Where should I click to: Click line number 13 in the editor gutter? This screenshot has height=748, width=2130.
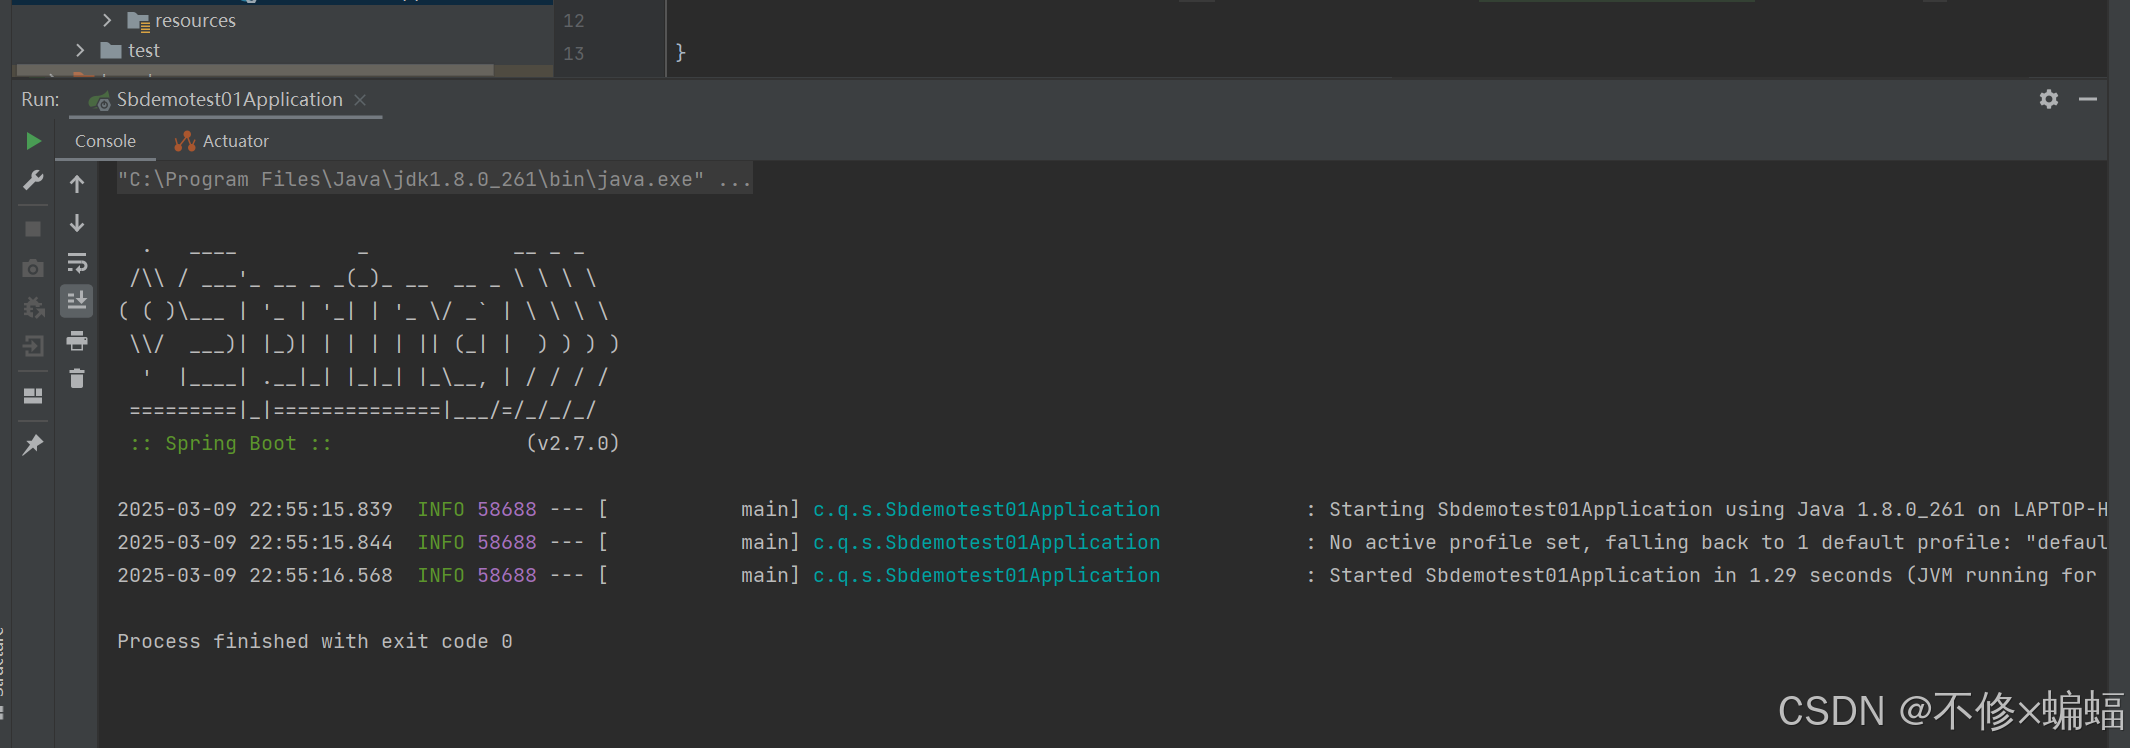574,54
